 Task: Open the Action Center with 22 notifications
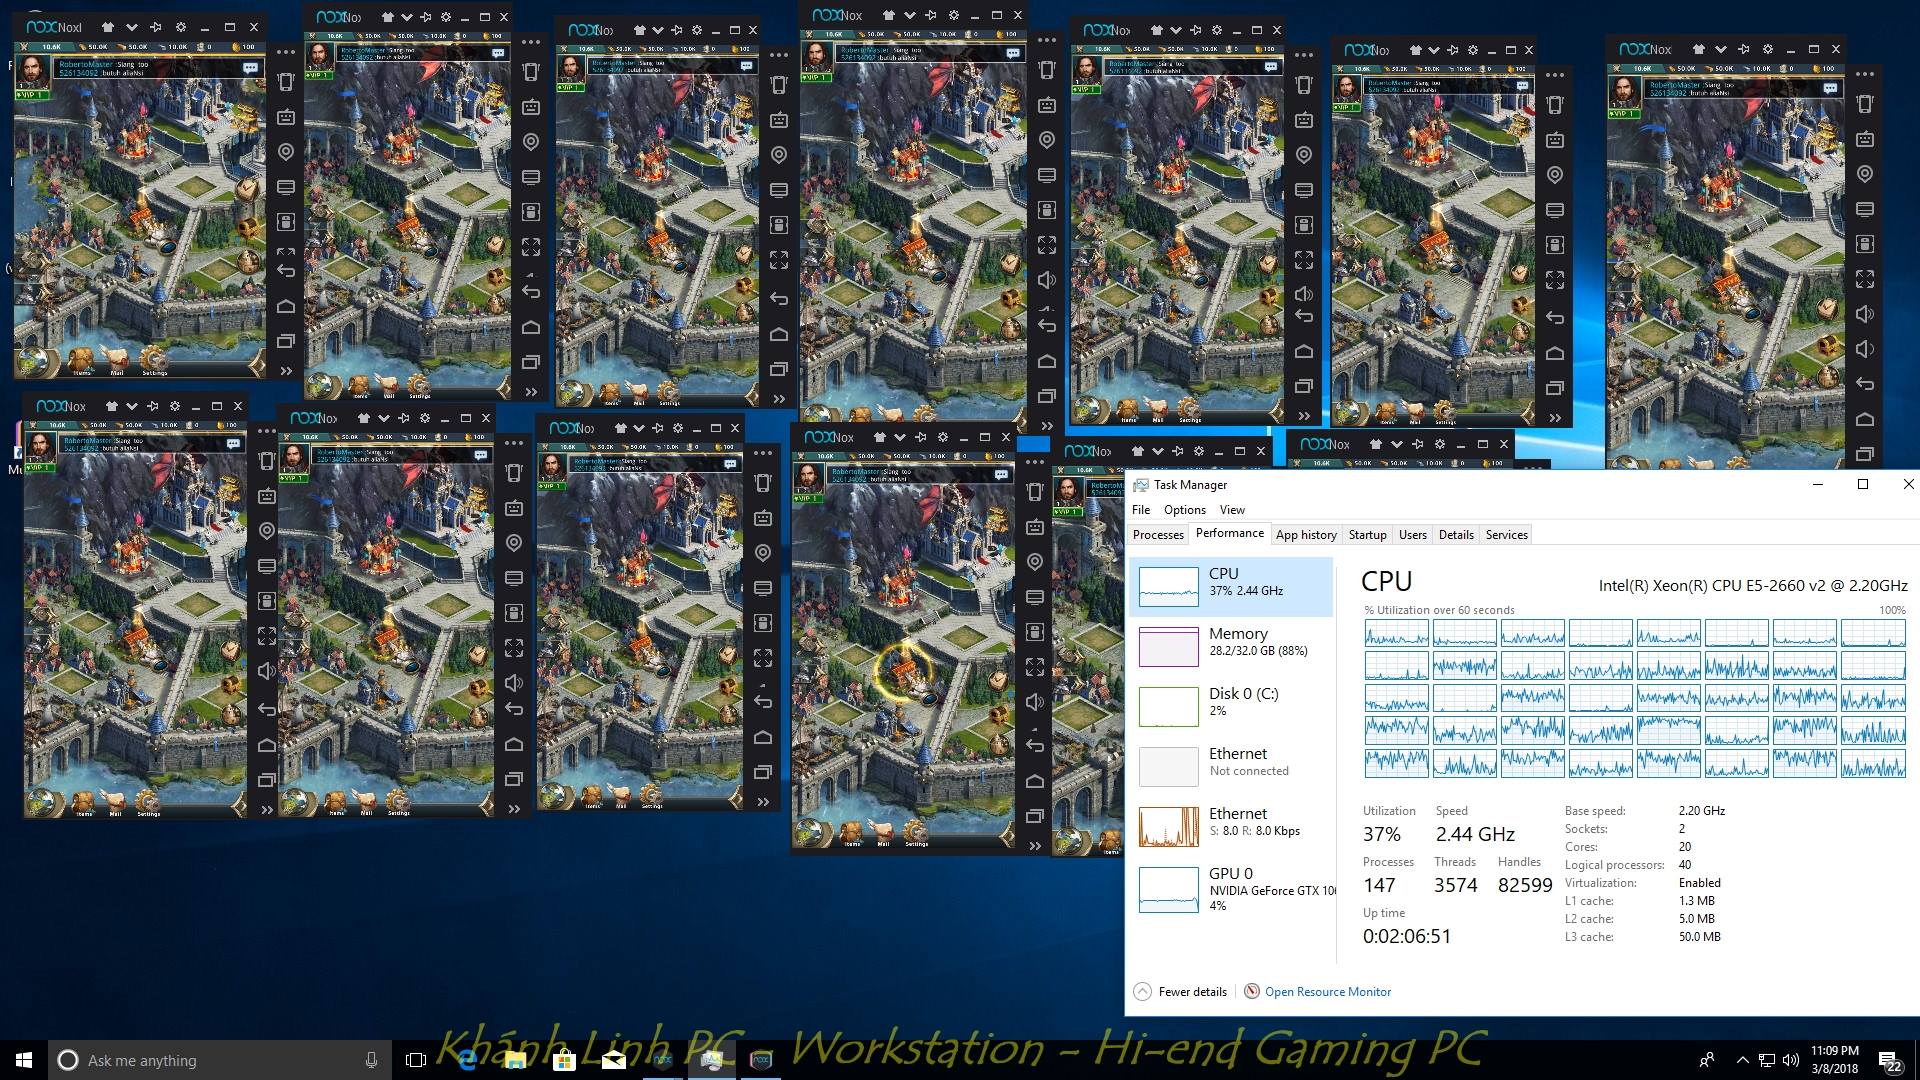[1890, 1061]
